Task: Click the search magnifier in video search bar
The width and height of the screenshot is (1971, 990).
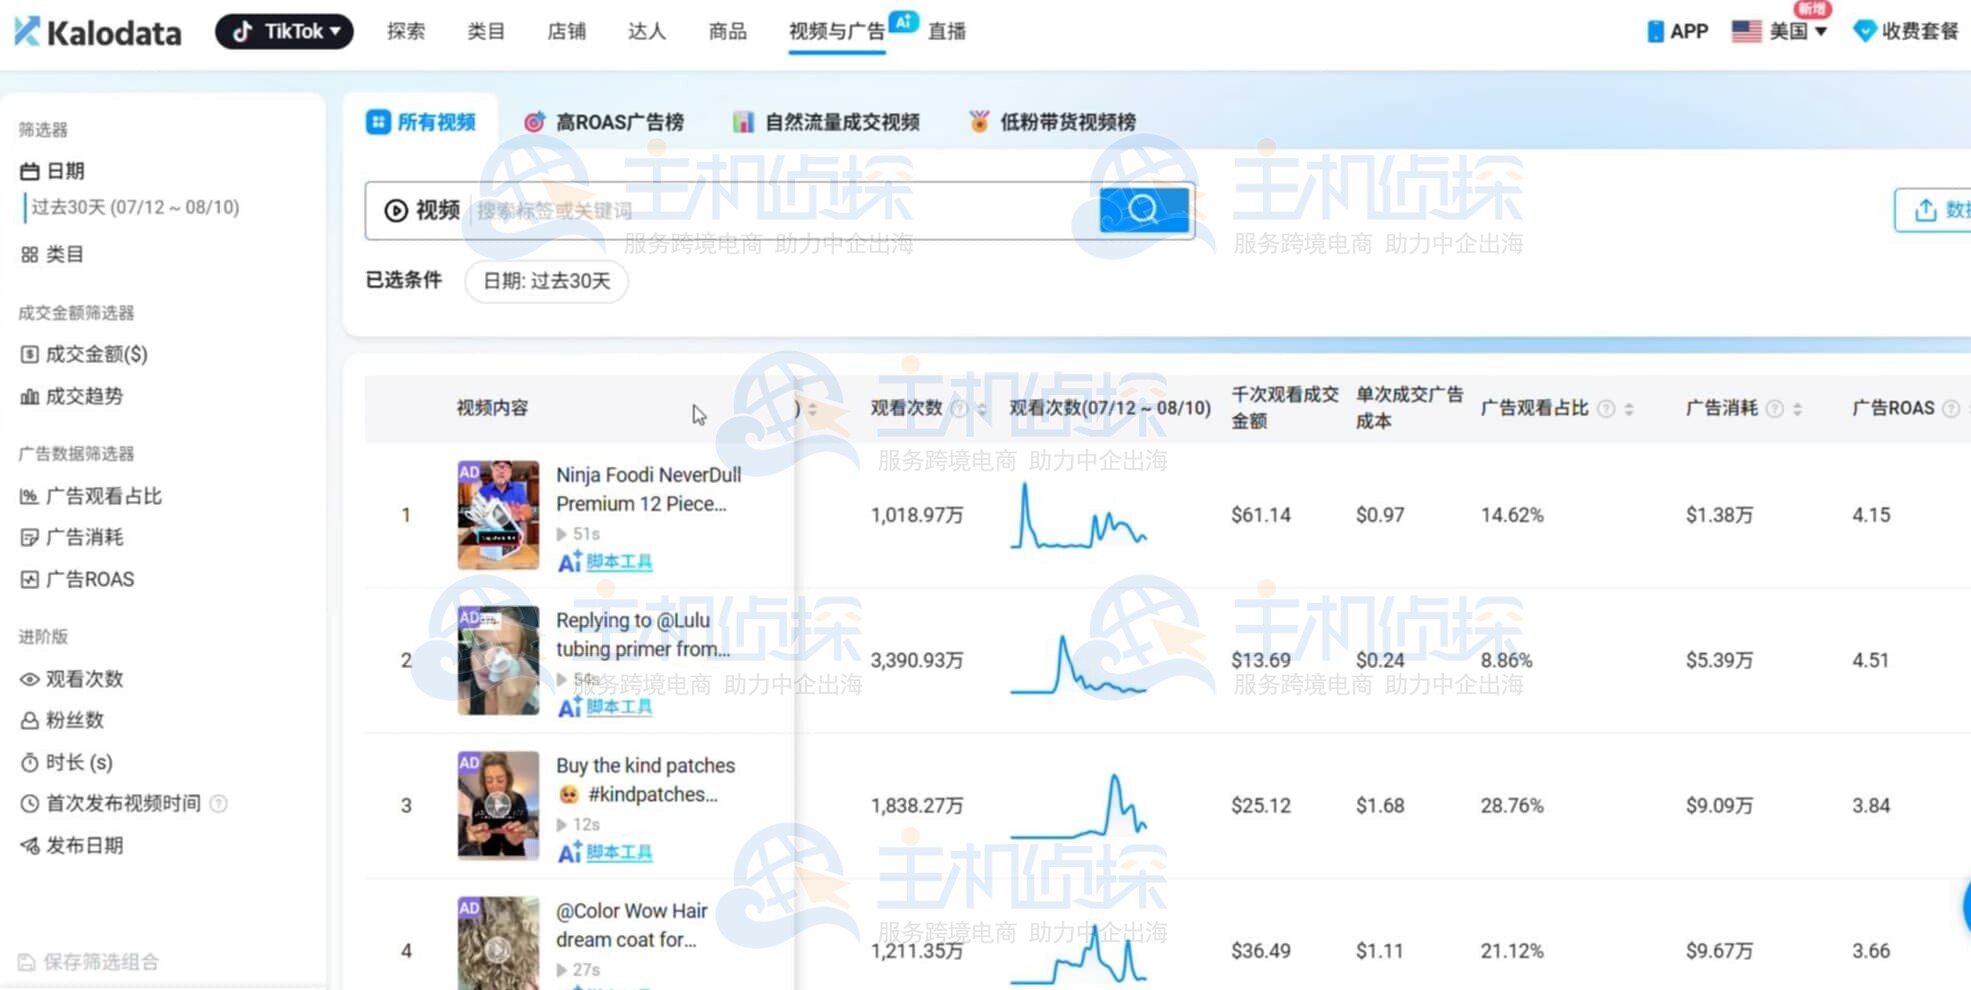Action: pos(1142,210)
